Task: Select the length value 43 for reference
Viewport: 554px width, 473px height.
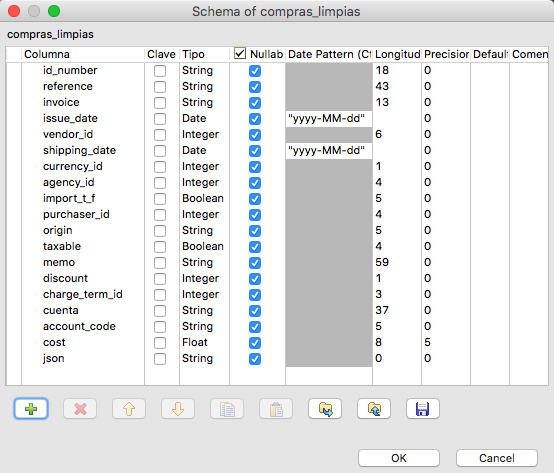Action: pyautogui.click(x=382, y=86)
